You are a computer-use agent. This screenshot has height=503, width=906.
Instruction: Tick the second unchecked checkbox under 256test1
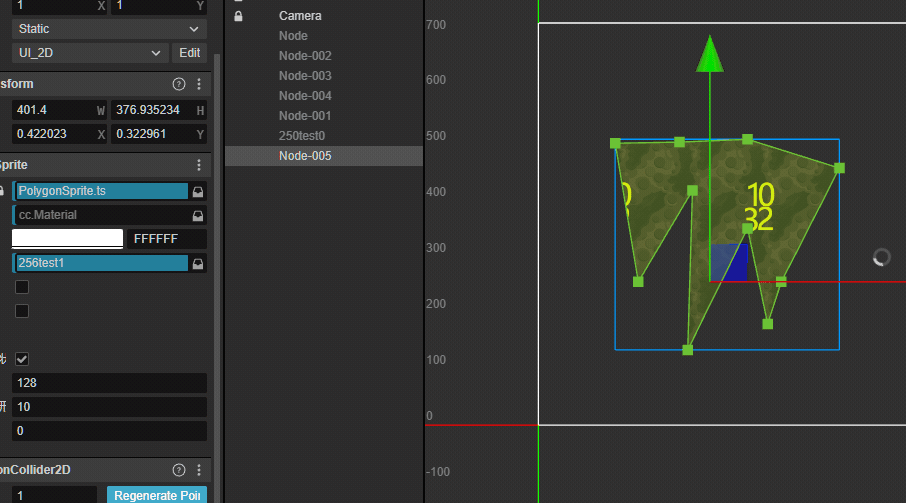[x=22, y=311]
